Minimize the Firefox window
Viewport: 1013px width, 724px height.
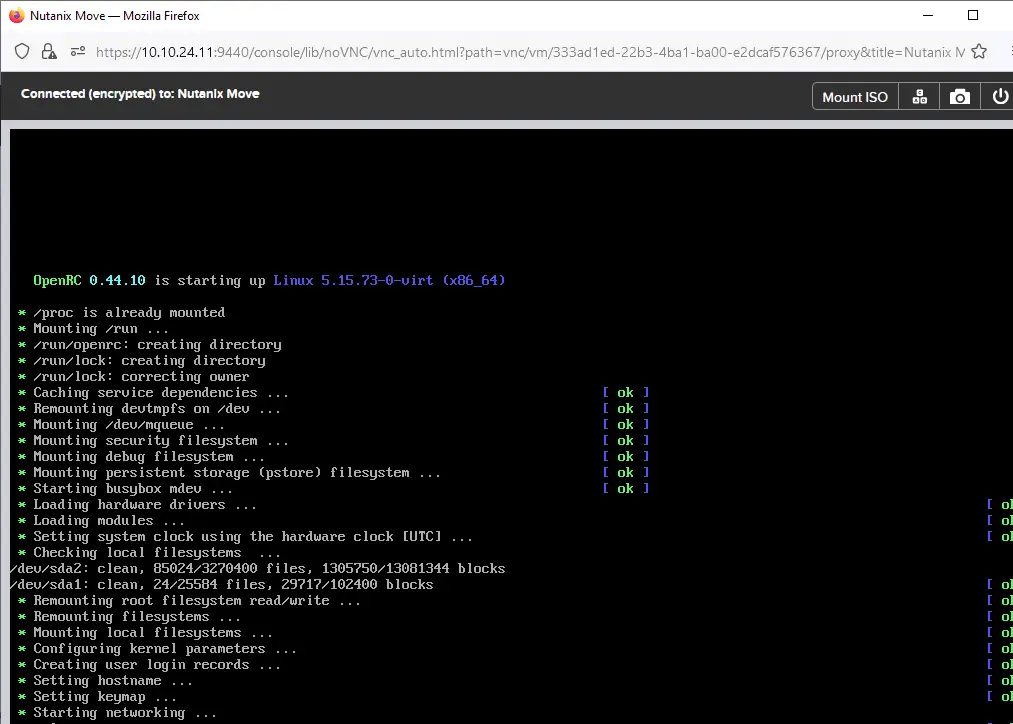928,16
